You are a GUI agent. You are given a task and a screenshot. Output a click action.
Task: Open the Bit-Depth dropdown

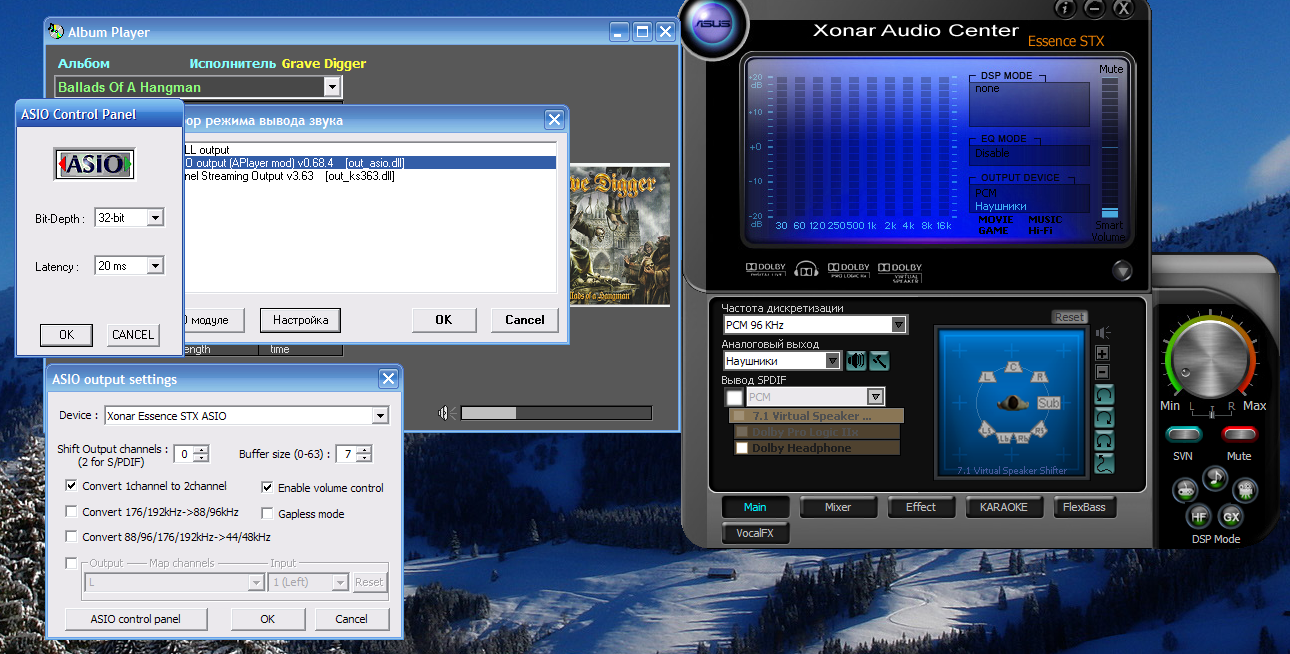pyautogui.click(x=154, y=217)
